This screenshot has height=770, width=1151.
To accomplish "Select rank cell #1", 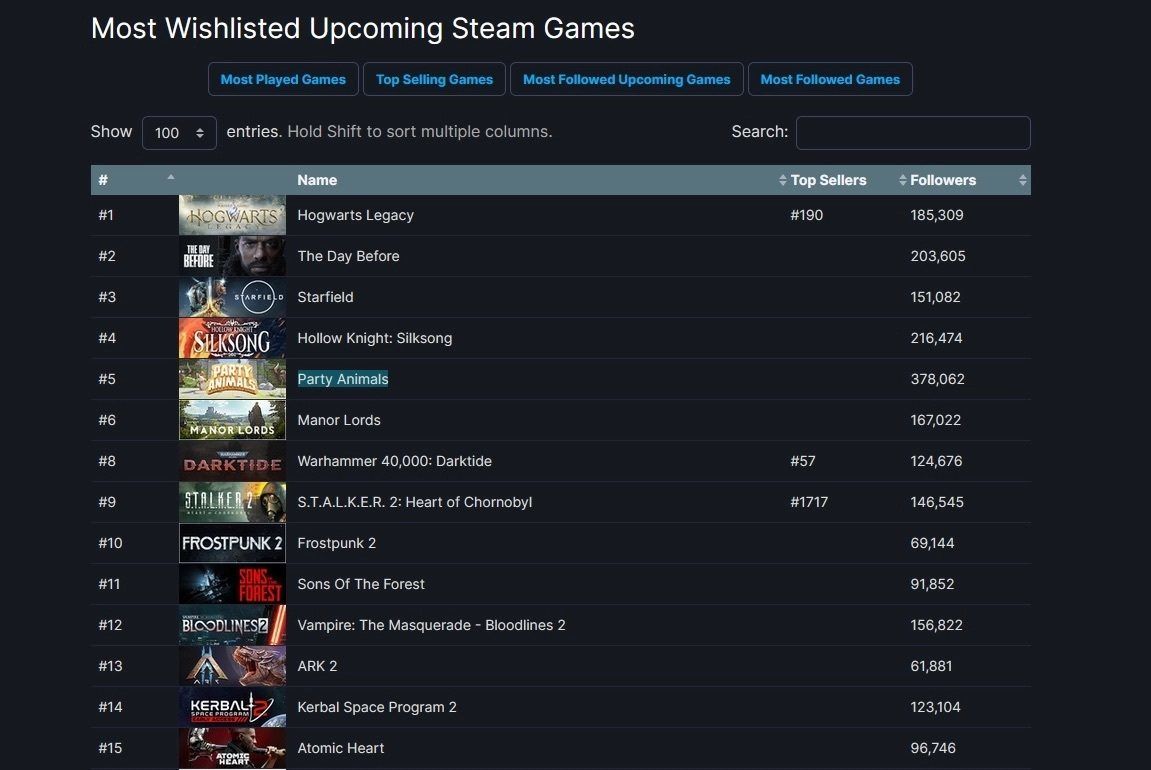I will (x=106, y=215).
